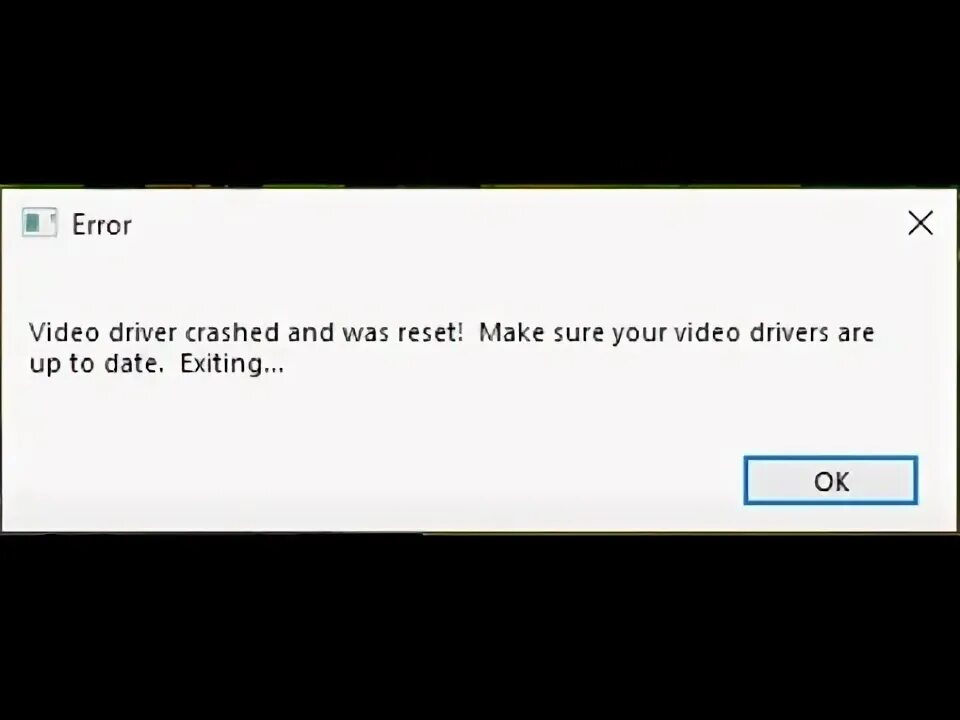Click the word "Video" starting the message
960x720 pixels.
(64, 332)
